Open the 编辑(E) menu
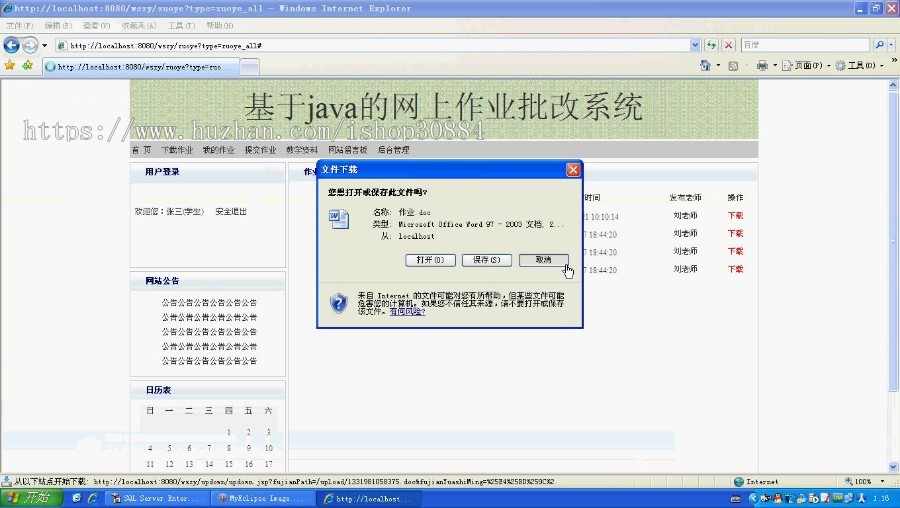 [x=59, y=26]
